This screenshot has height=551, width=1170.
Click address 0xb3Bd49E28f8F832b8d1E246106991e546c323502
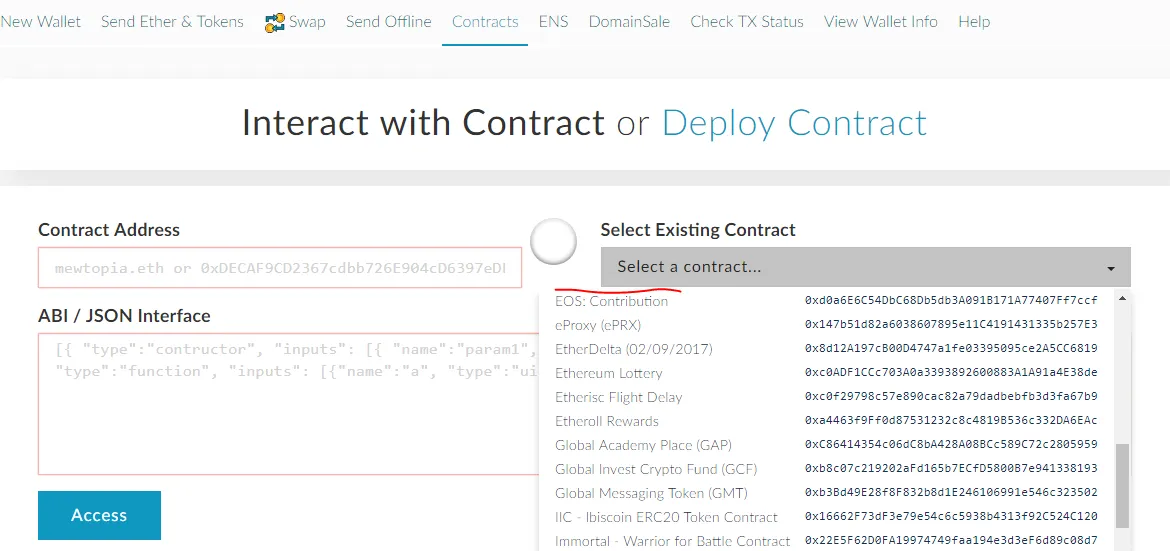[951, 493]
